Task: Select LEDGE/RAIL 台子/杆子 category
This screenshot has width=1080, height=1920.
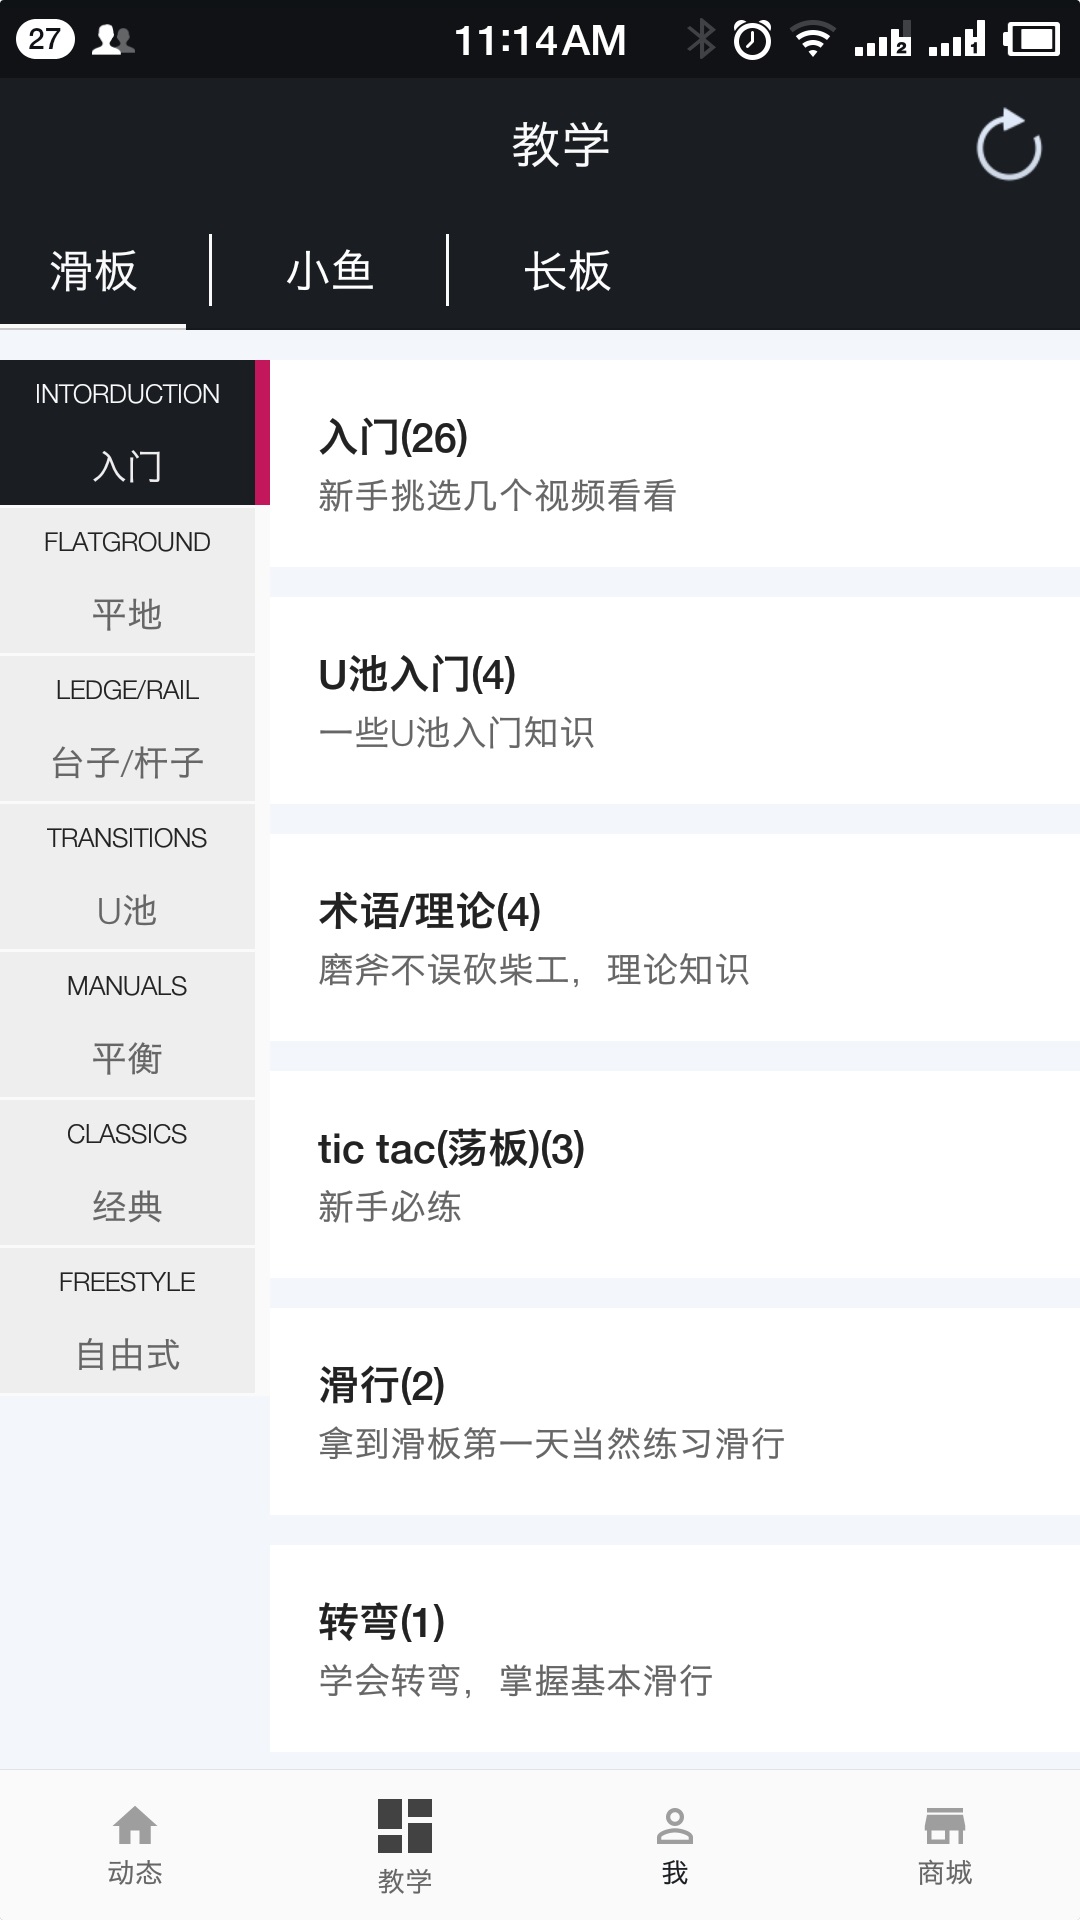Action: click(x=127, y=728)
